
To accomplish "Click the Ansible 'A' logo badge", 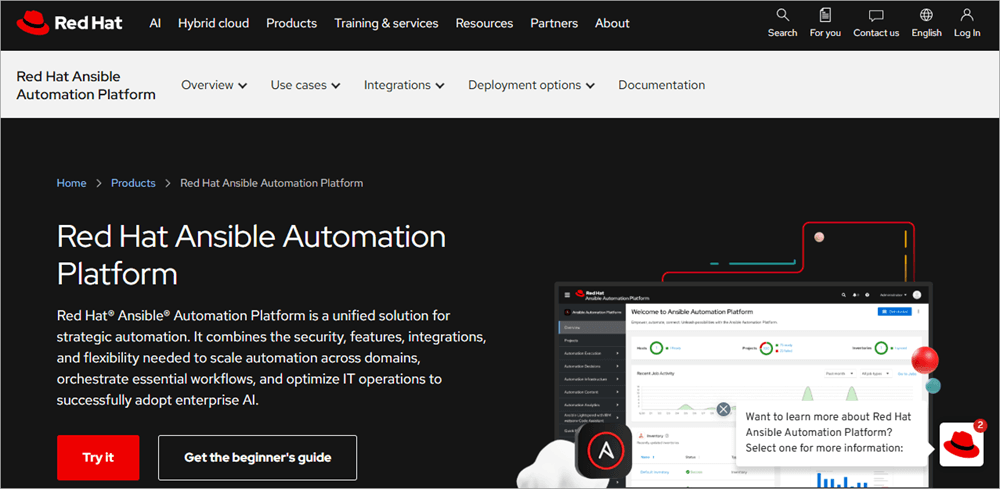I will 605,451.
